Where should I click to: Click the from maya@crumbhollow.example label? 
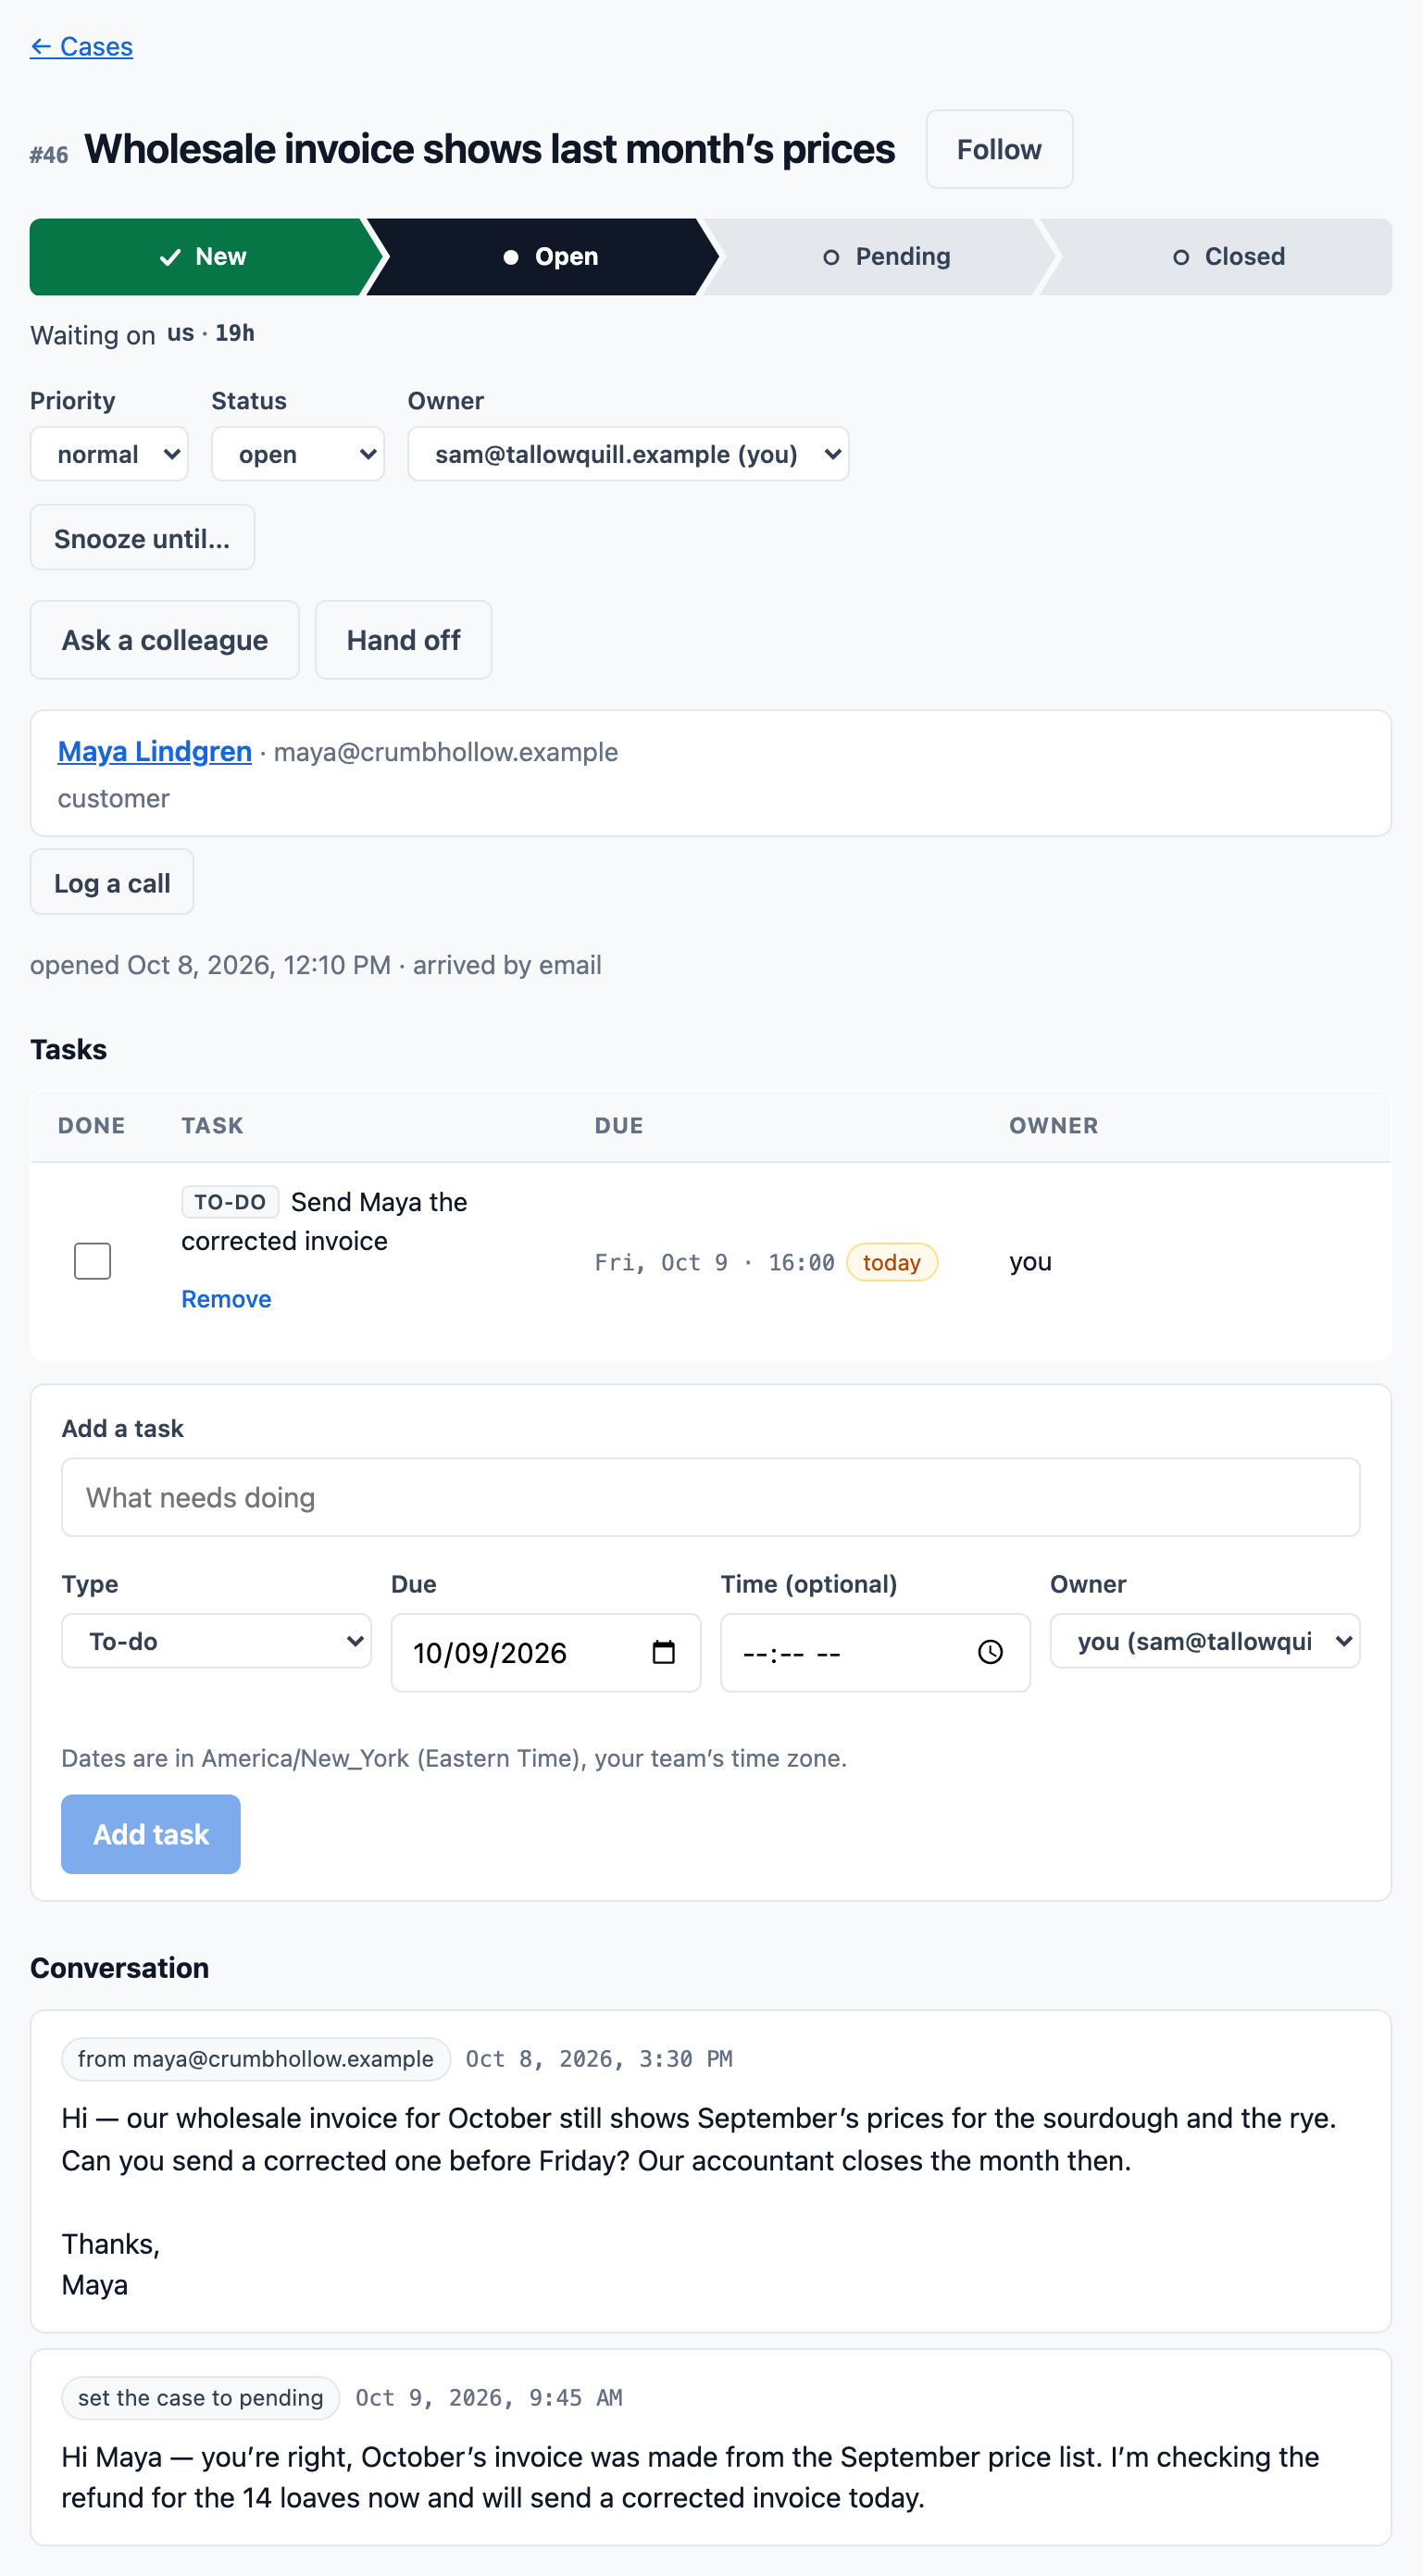tap(256, 2059)
